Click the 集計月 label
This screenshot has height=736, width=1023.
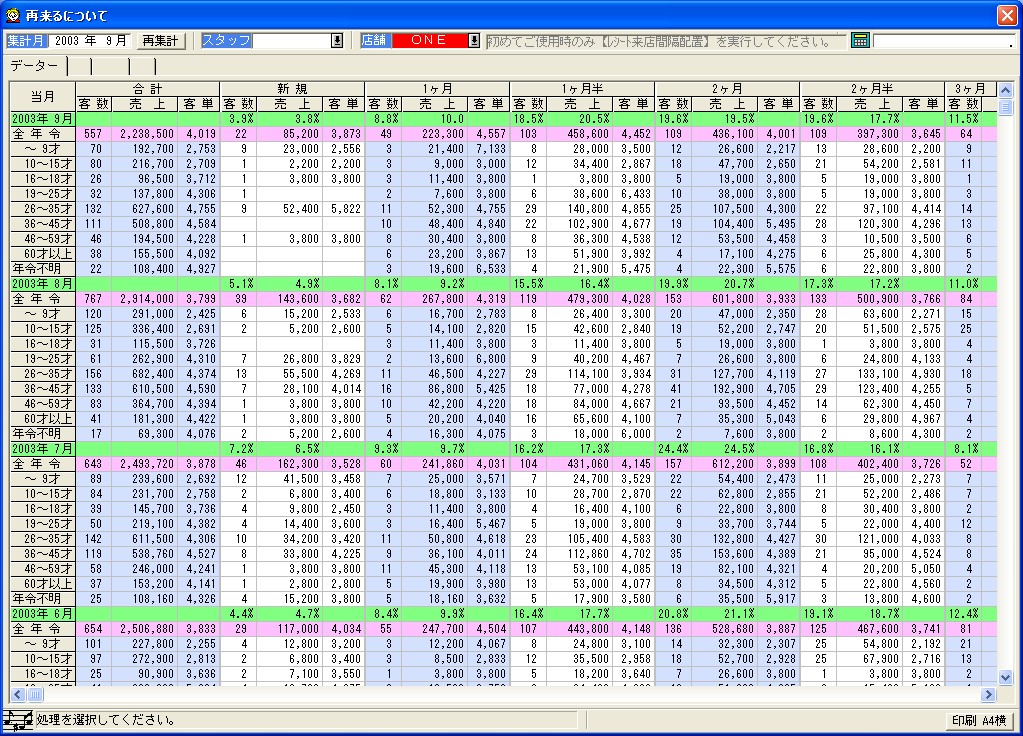pyautogui.click(x=26, y=40)
